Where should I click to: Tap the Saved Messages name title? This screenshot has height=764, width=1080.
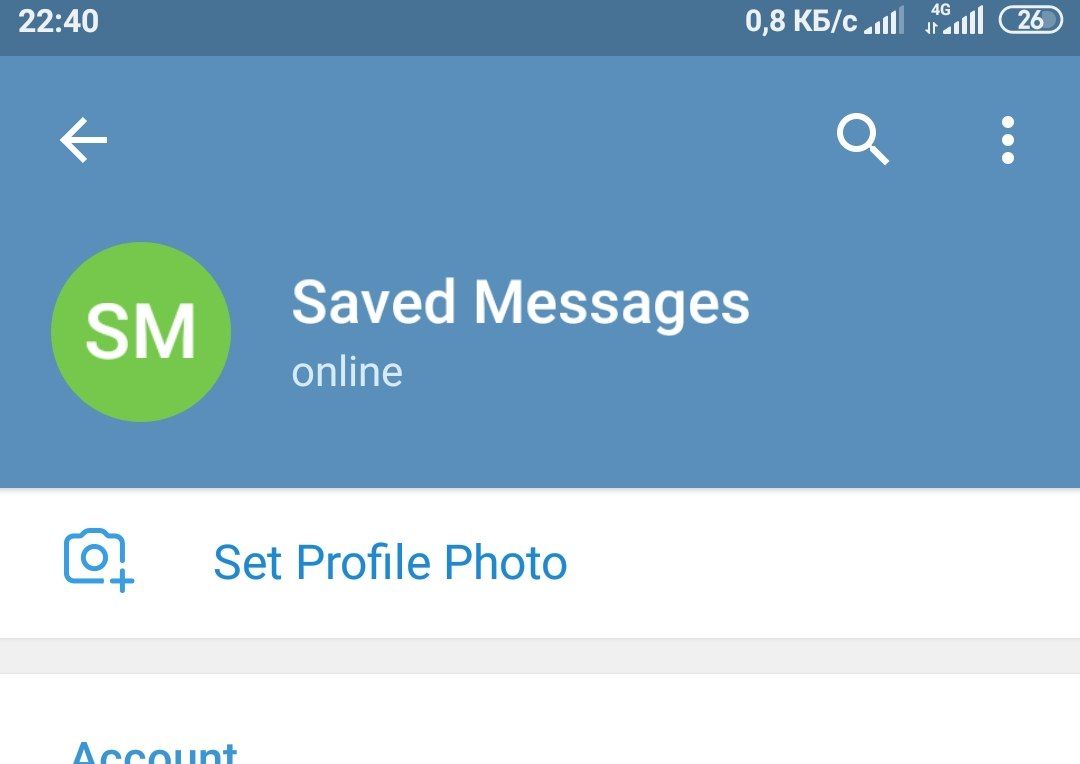coord(521,302)
